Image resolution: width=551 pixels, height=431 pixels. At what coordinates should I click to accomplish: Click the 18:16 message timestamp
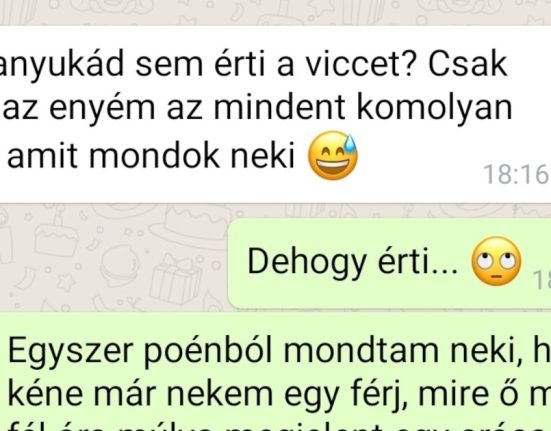point(517,175)
